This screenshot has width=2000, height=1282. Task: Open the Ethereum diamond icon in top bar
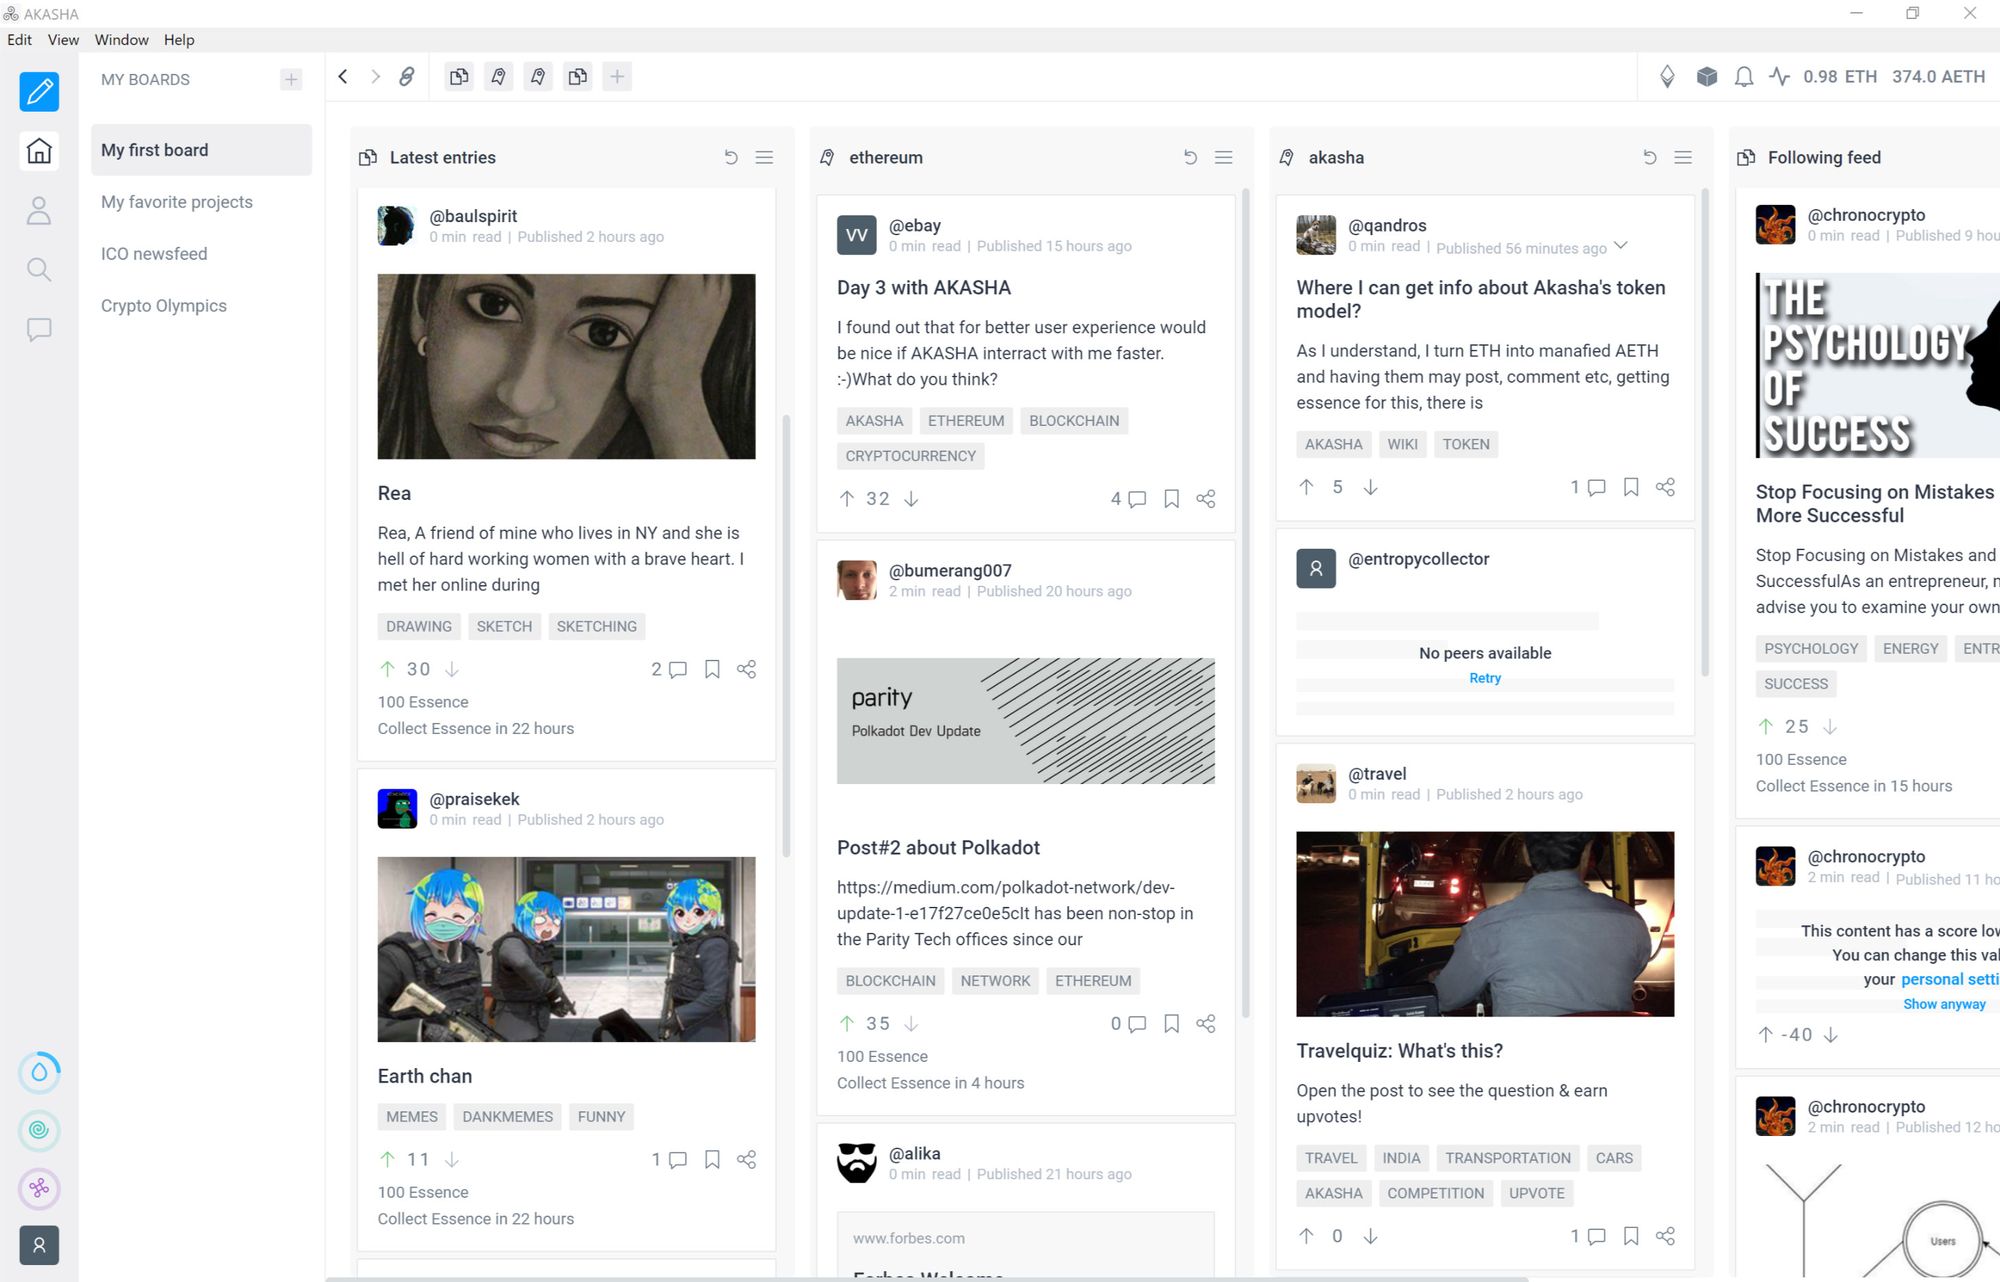coord(1667,77)
